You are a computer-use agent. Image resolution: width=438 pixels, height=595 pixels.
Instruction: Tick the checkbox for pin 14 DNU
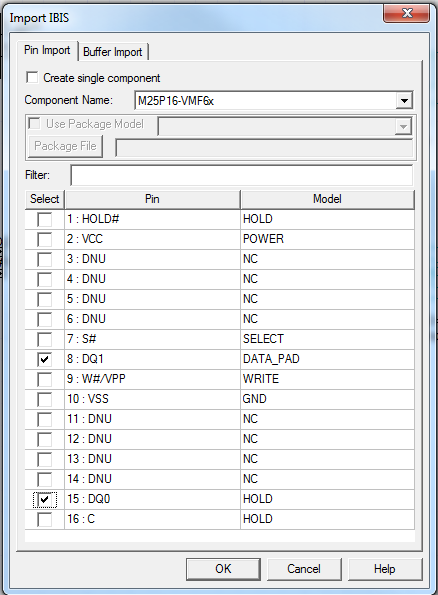[x=45, y=479]
